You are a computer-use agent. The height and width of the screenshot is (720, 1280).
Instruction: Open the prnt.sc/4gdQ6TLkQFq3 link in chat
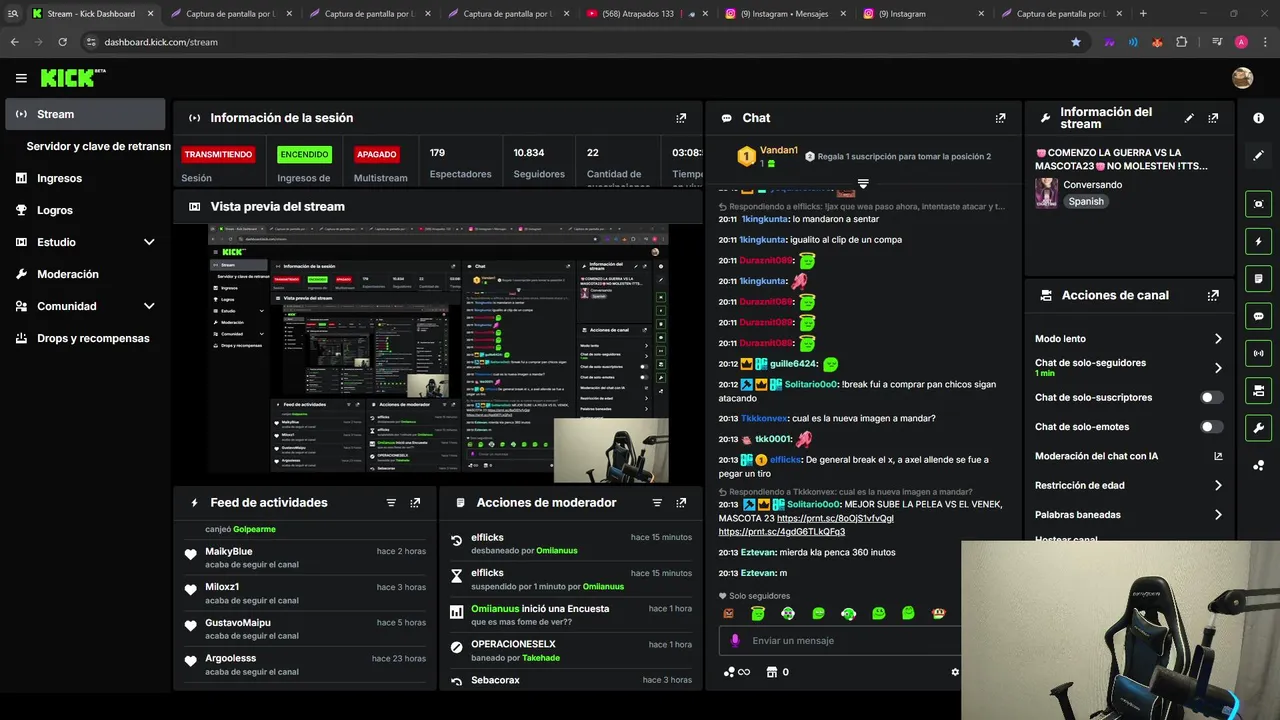point(781,532)
